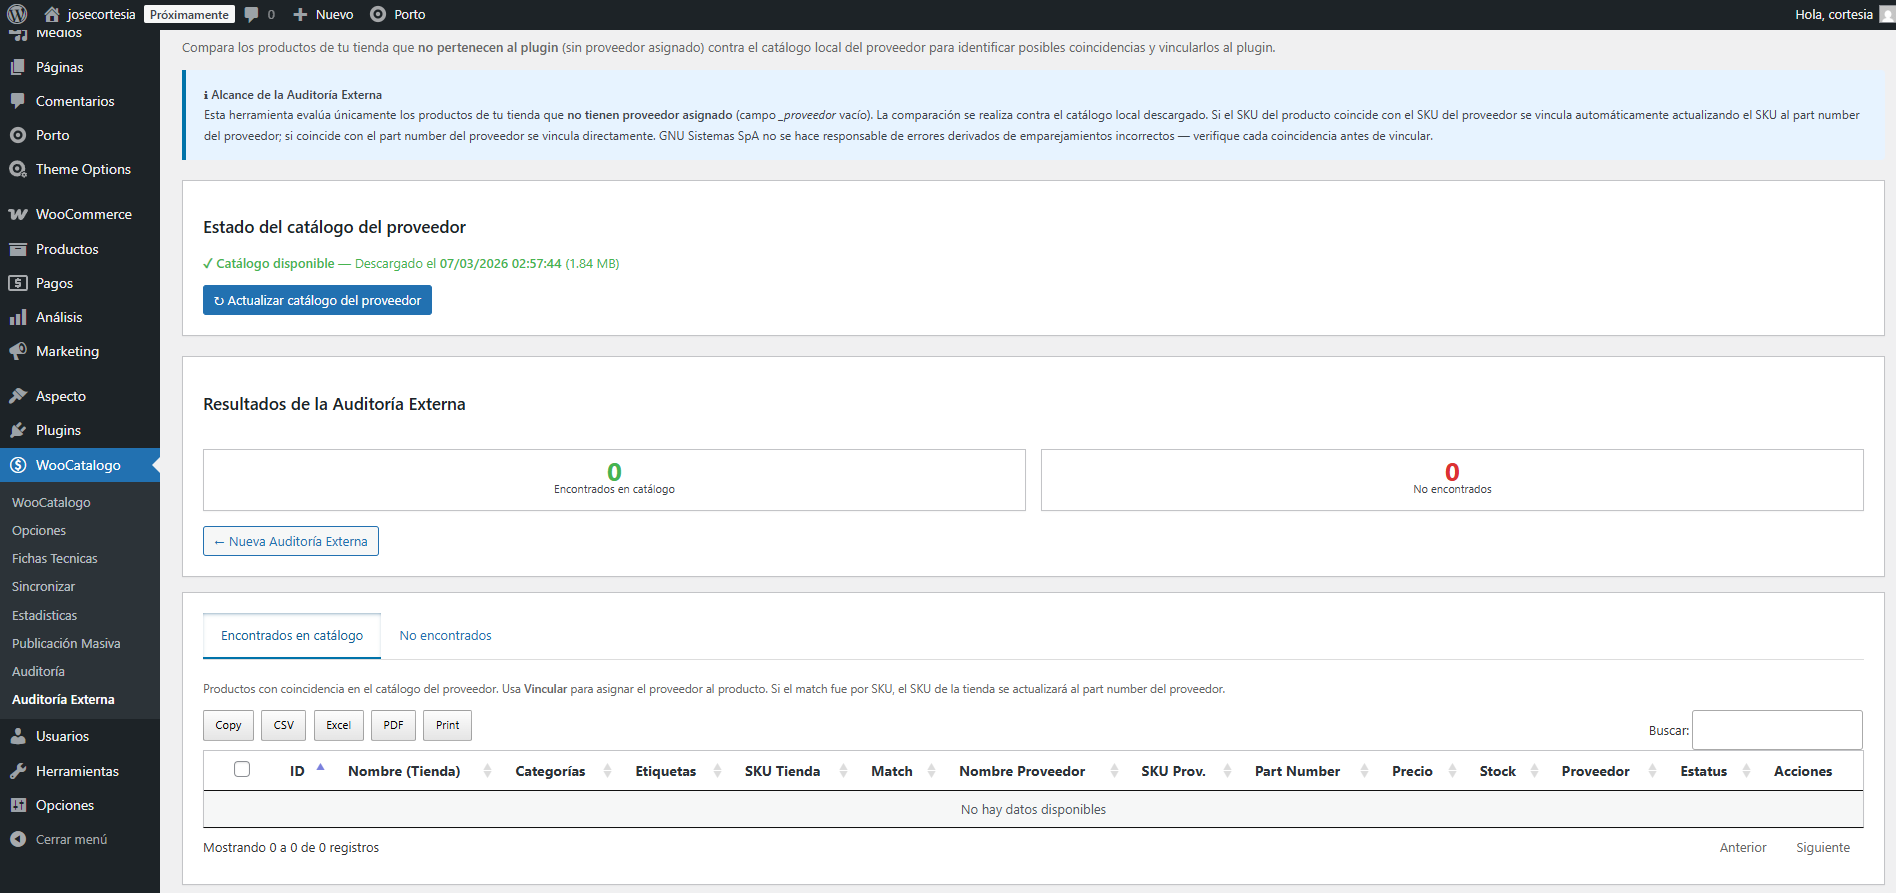Sort table by ID column
1896x893 pixels.
point(297,771)
